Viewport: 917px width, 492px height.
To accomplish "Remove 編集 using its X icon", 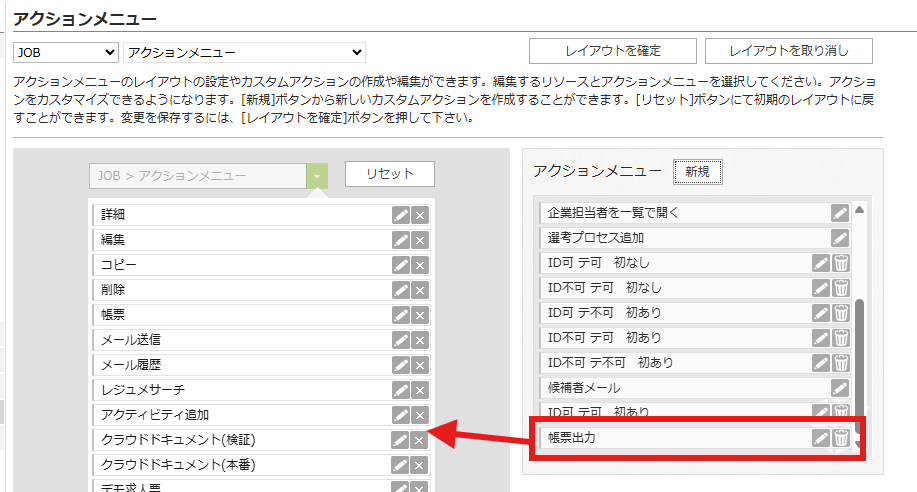I will click(x=420, y=239).
